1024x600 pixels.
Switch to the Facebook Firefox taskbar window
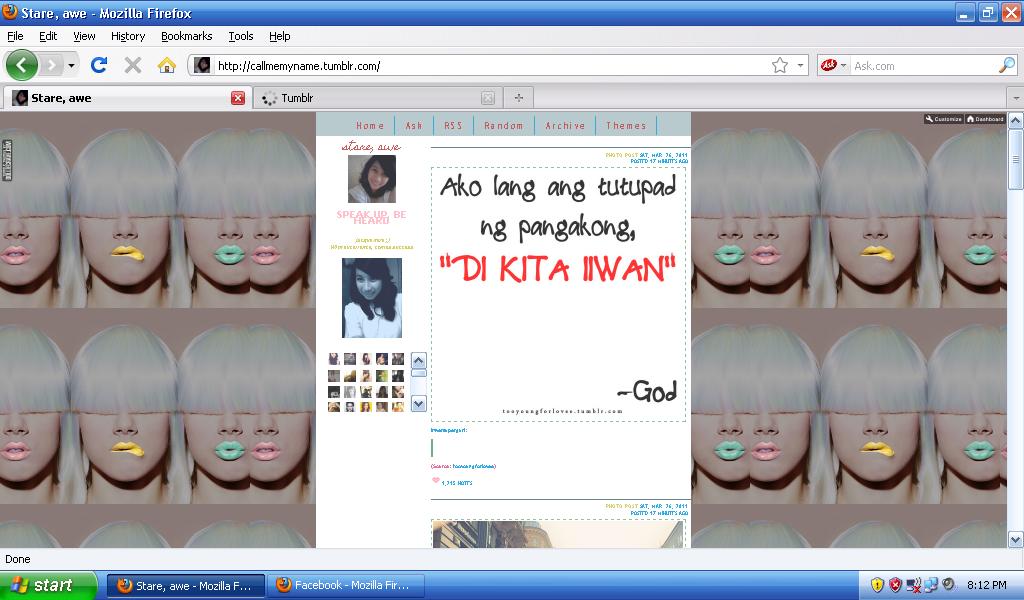click(345, 586)
